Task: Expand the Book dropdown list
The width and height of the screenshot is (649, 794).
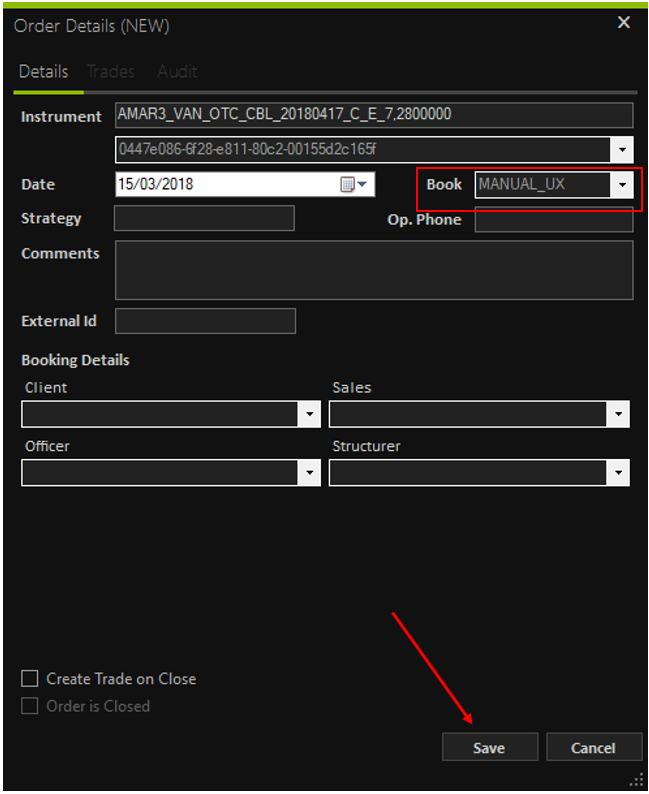Action: pos(623,185)
